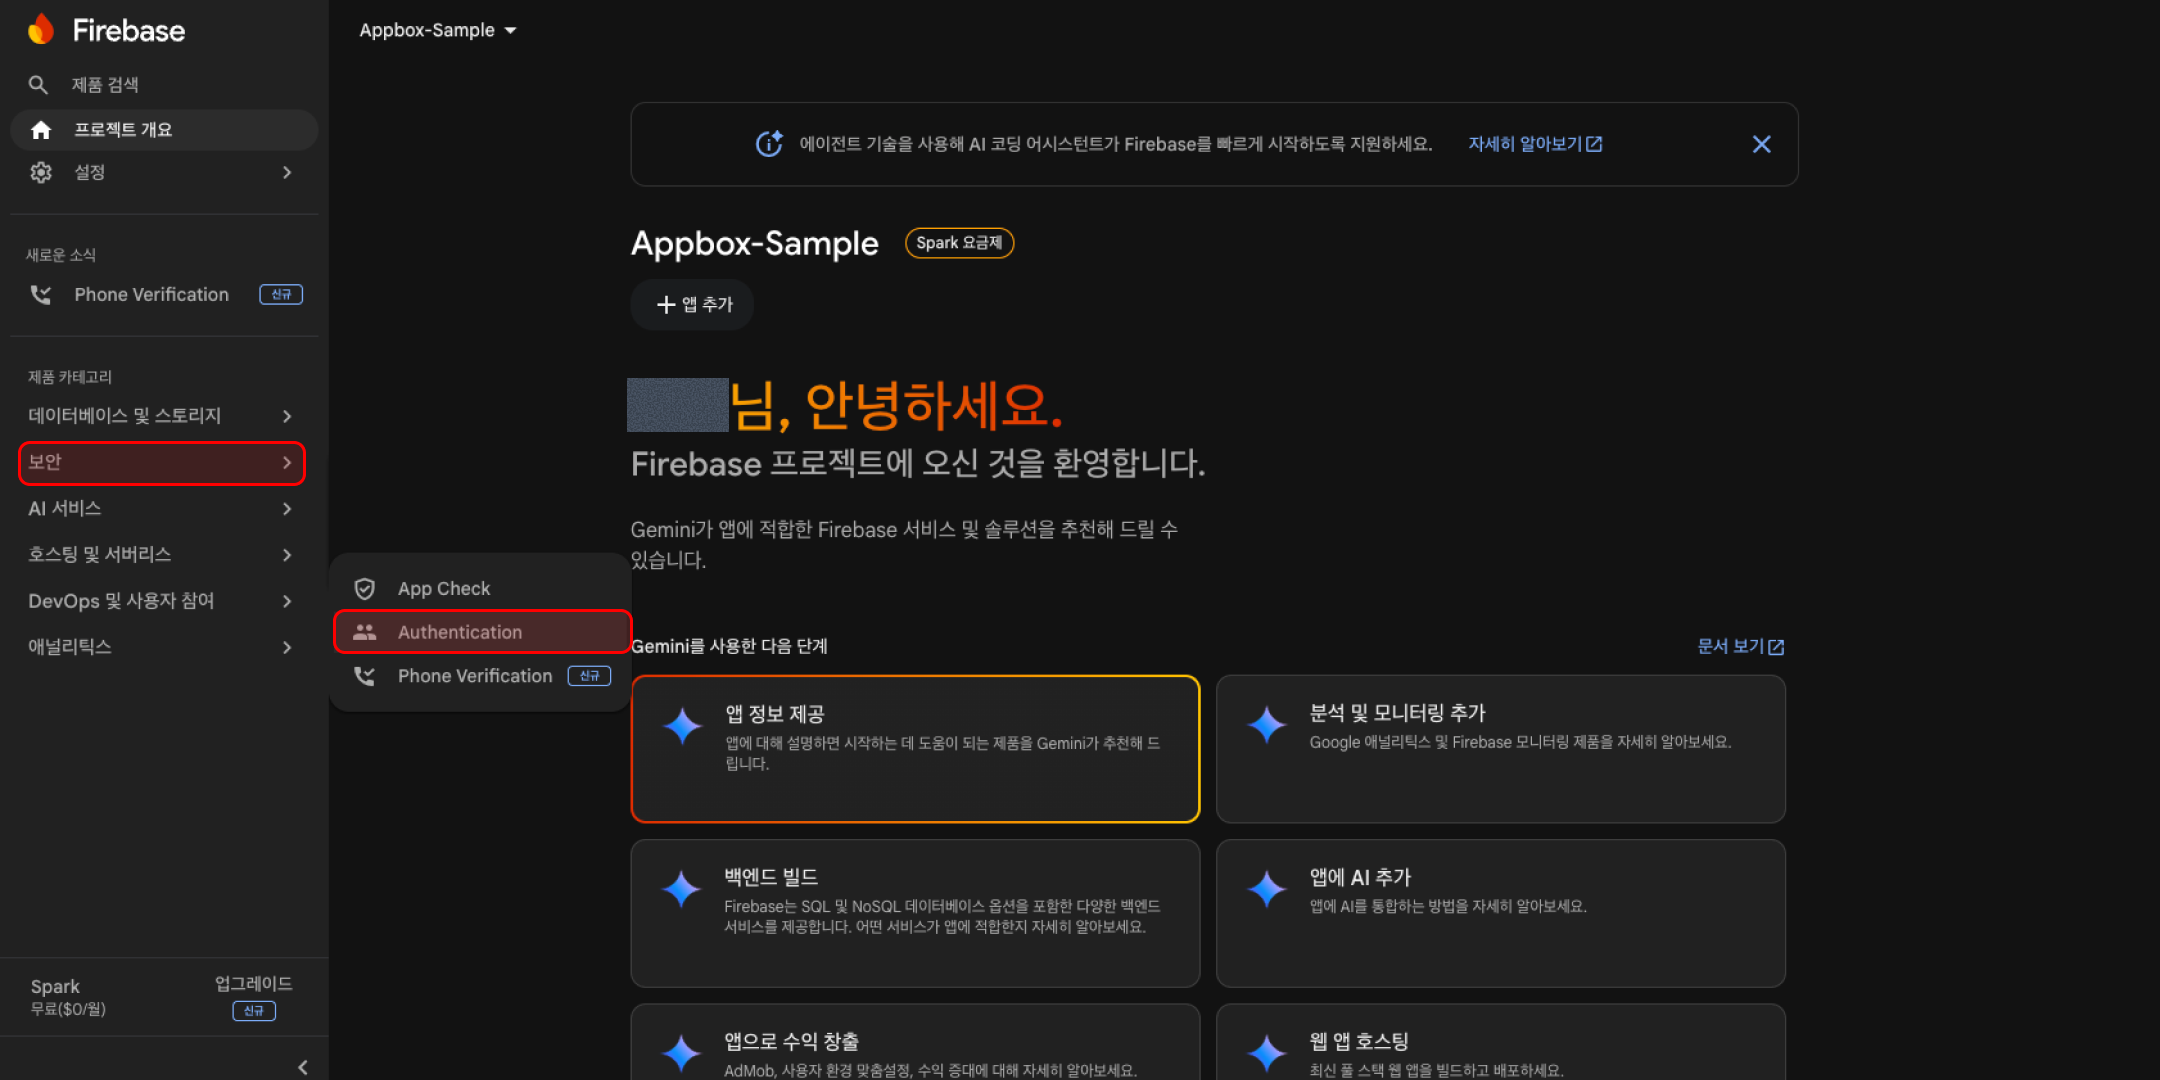Screen dimensions: 2160x1080
Task: Click the 신규 badge beside sidebar Phone Verification
Action: (x=281, y=294)
